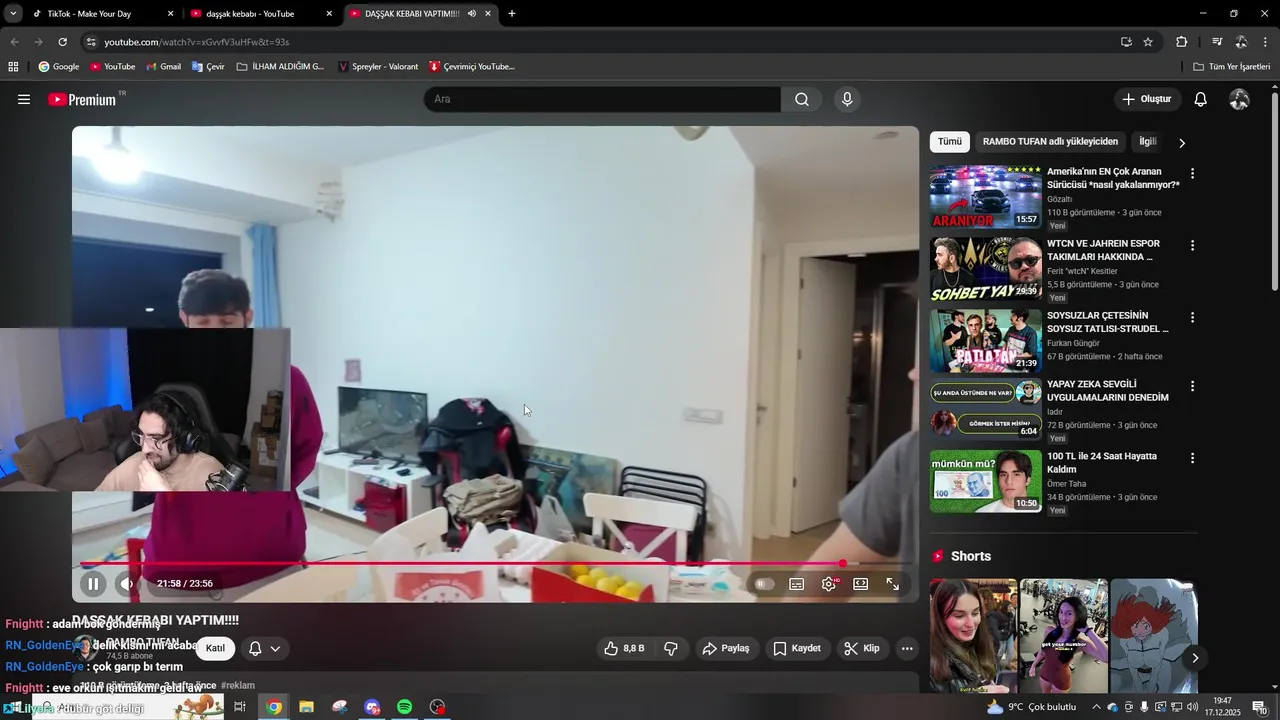This screenshot has height=720, width=1280.
Task: Open the Chrome media control icon
Action: pos(1217,42)
